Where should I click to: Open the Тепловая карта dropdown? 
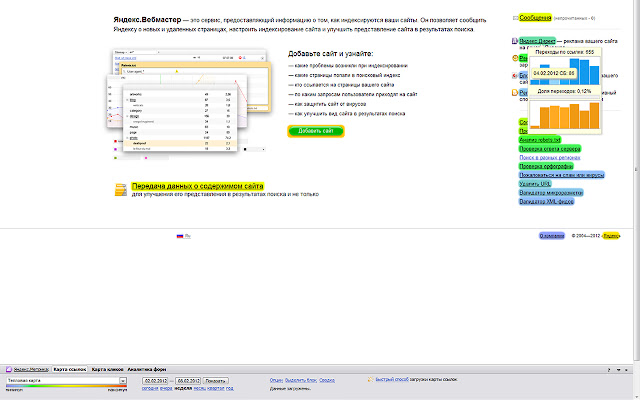[123, 381]
